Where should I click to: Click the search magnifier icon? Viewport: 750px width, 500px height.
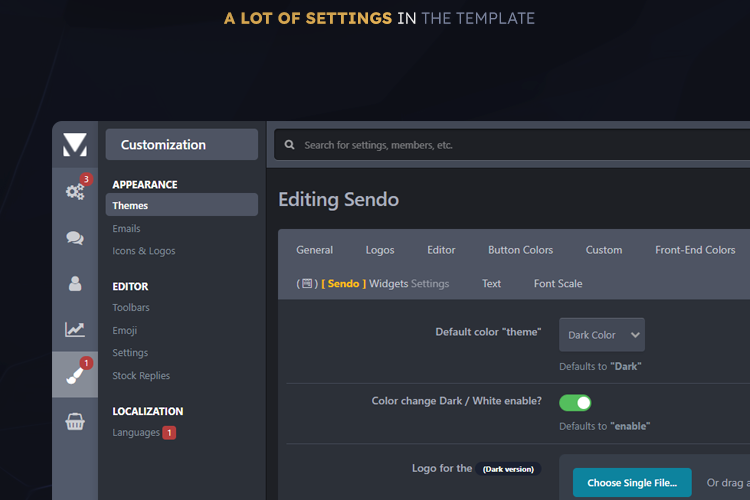pos(290,145)
